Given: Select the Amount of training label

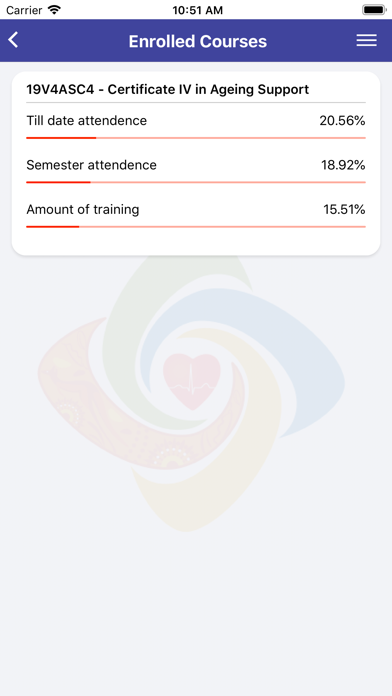Looking at the screenshot, I should (x=83, y=210).
